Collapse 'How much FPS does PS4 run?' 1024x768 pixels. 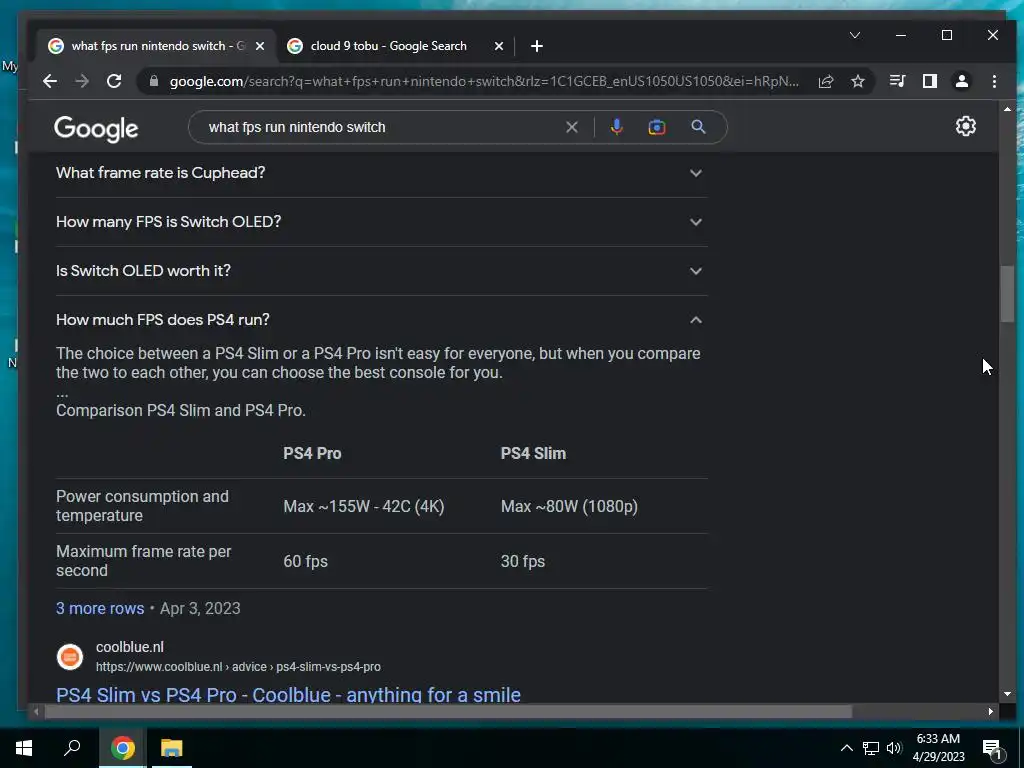click(x=381, y=320)
